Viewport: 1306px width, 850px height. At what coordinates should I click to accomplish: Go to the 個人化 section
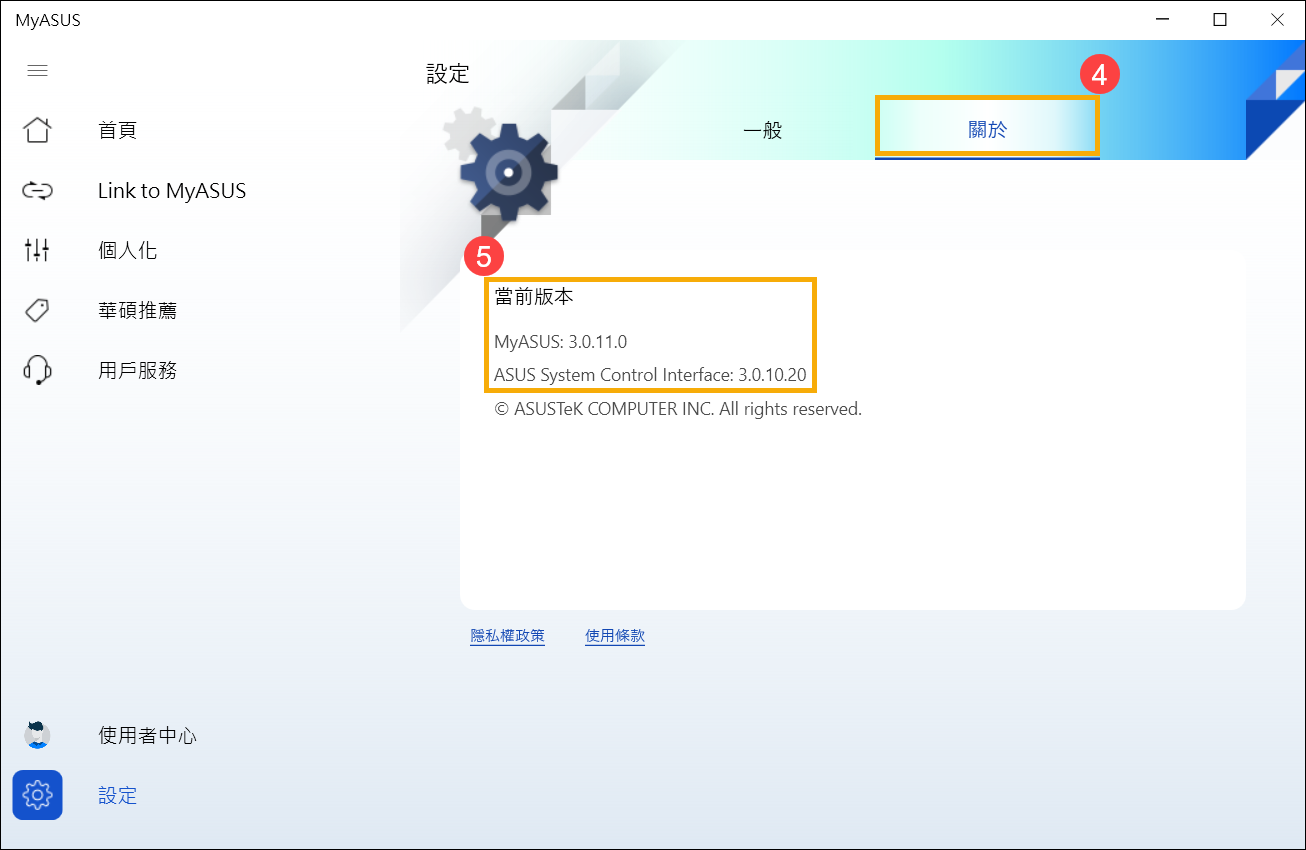coord(127,250)
